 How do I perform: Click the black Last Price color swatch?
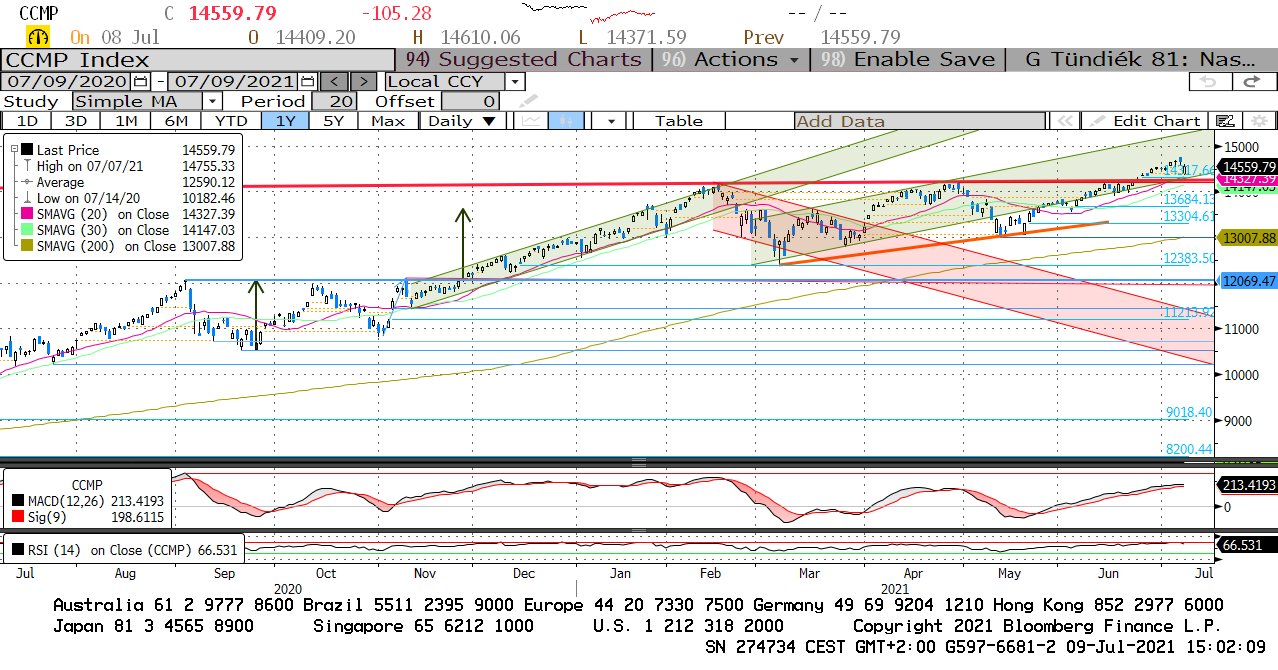(x=27, y=150)
